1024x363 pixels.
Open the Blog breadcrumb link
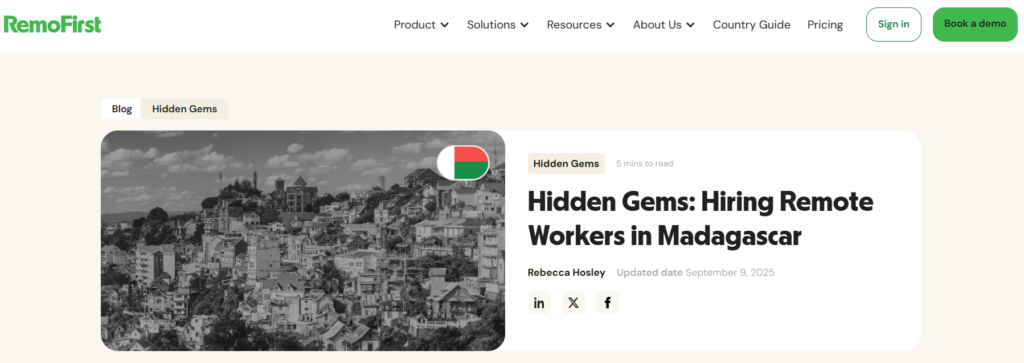[x=121, y=109]
